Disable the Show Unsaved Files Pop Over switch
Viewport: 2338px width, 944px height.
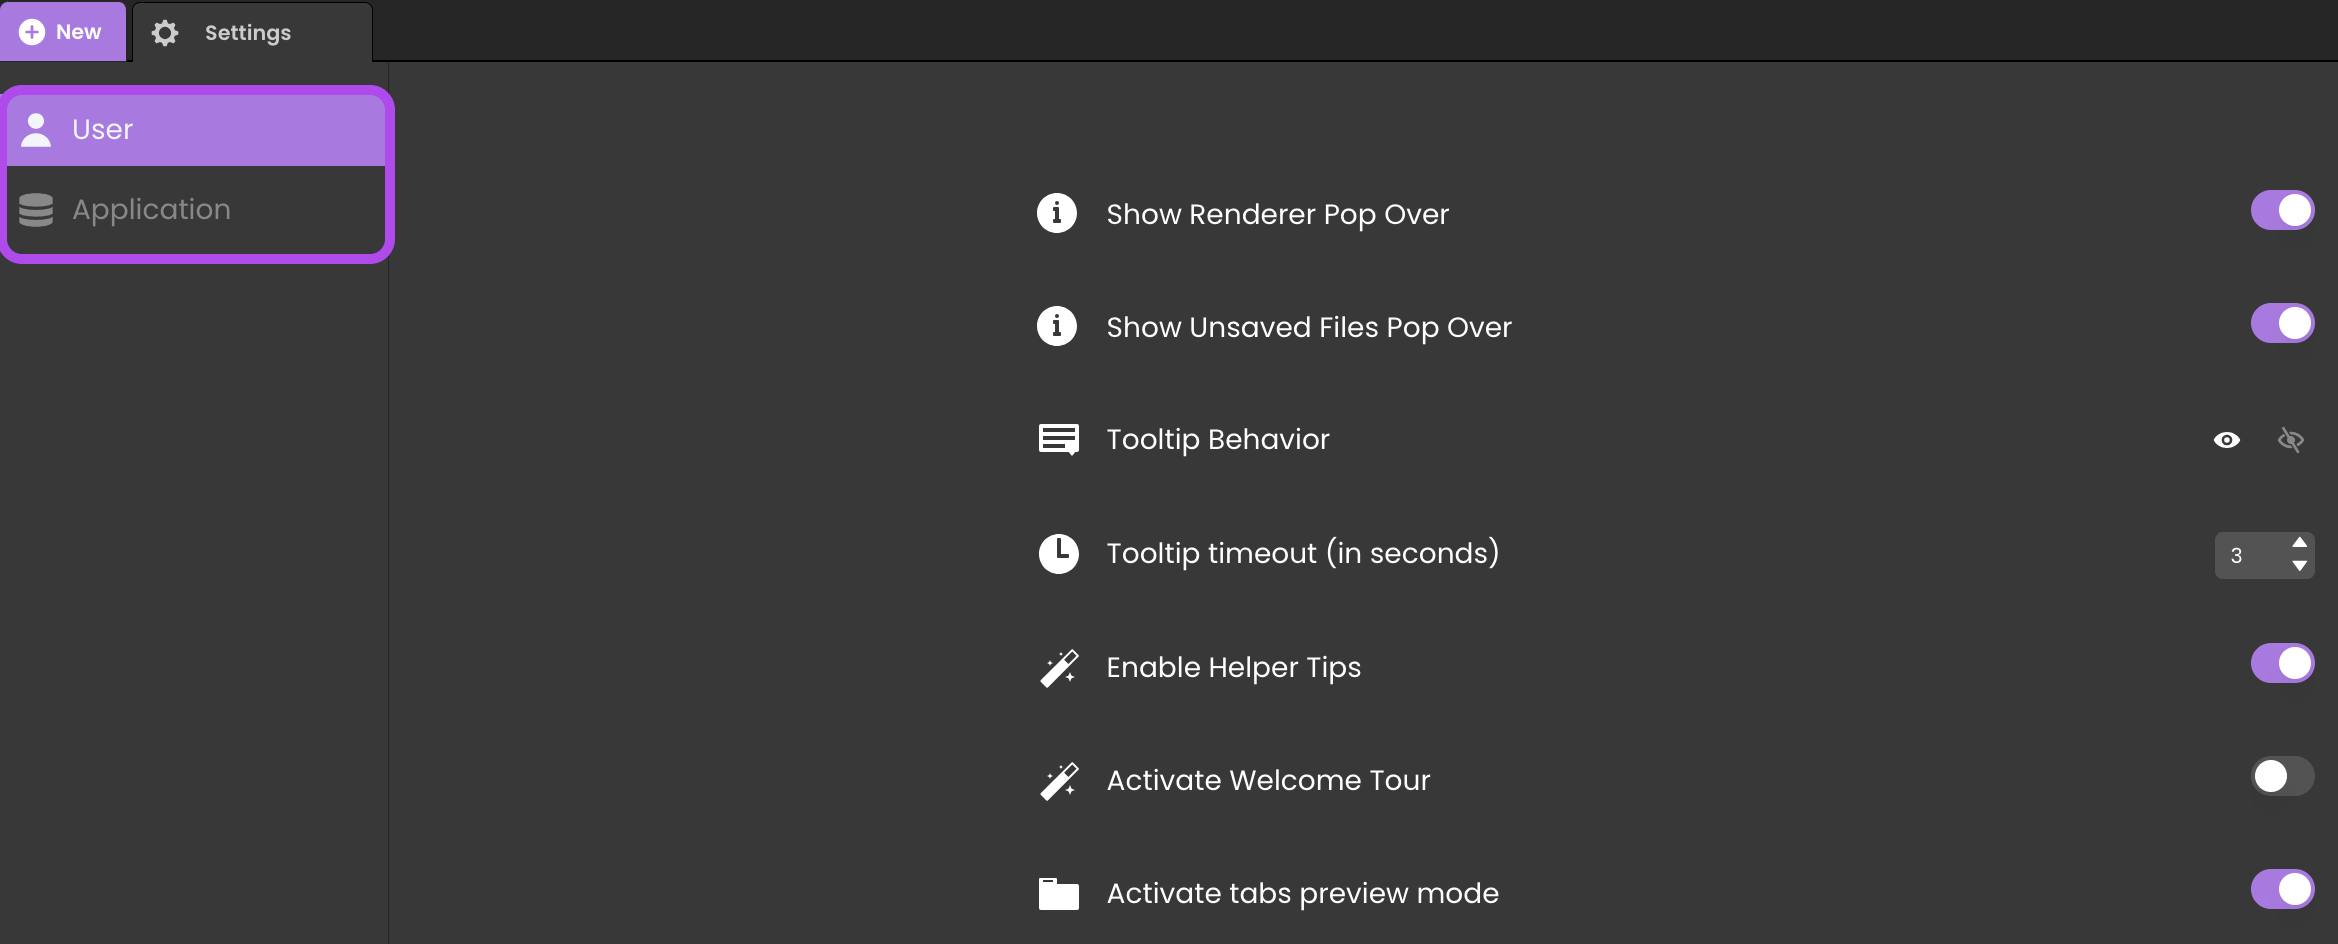click(2282, 323)
